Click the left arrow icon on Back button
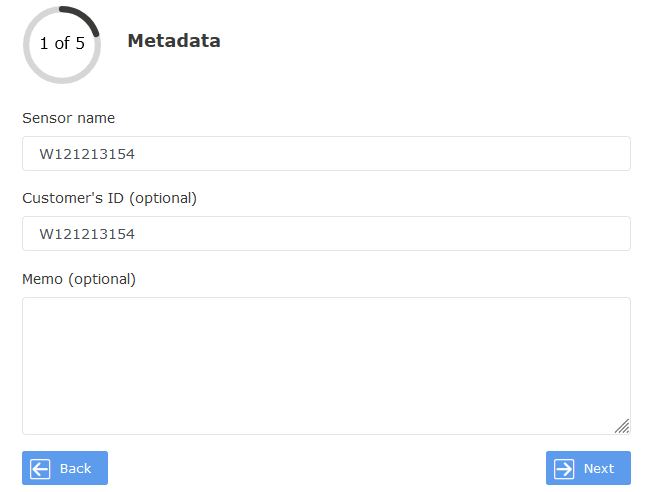Image resolution: width=654 pixels, height=492 pixels. pos(40,468)
